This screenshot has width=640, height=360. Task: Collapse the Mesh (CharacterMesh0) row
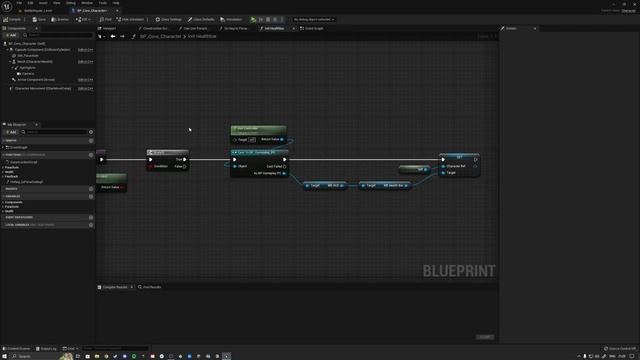pyautogui.click(x=10, y=62)
